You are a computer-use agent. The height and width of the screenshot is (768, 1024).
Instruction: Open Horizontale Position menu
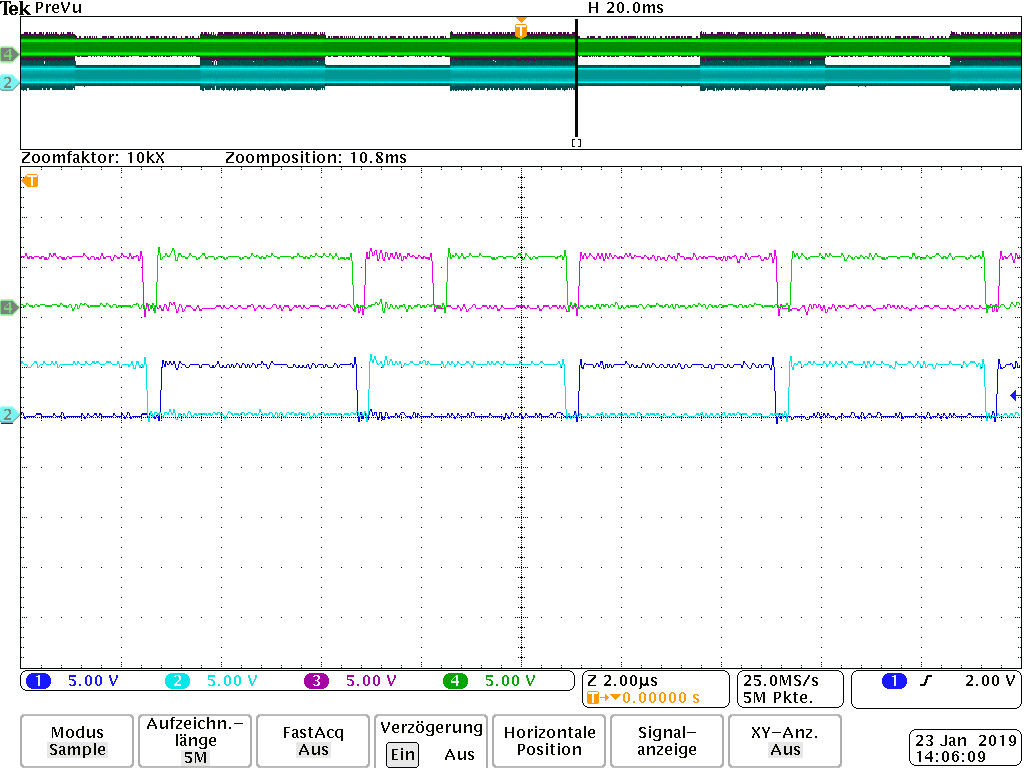click(x=549, y=741)
